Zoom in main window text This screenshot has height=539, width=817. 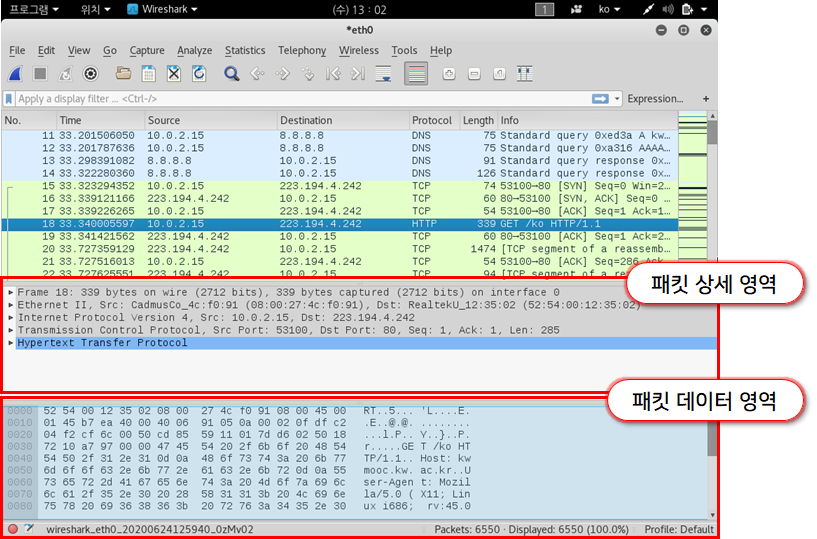click(449, 74)
